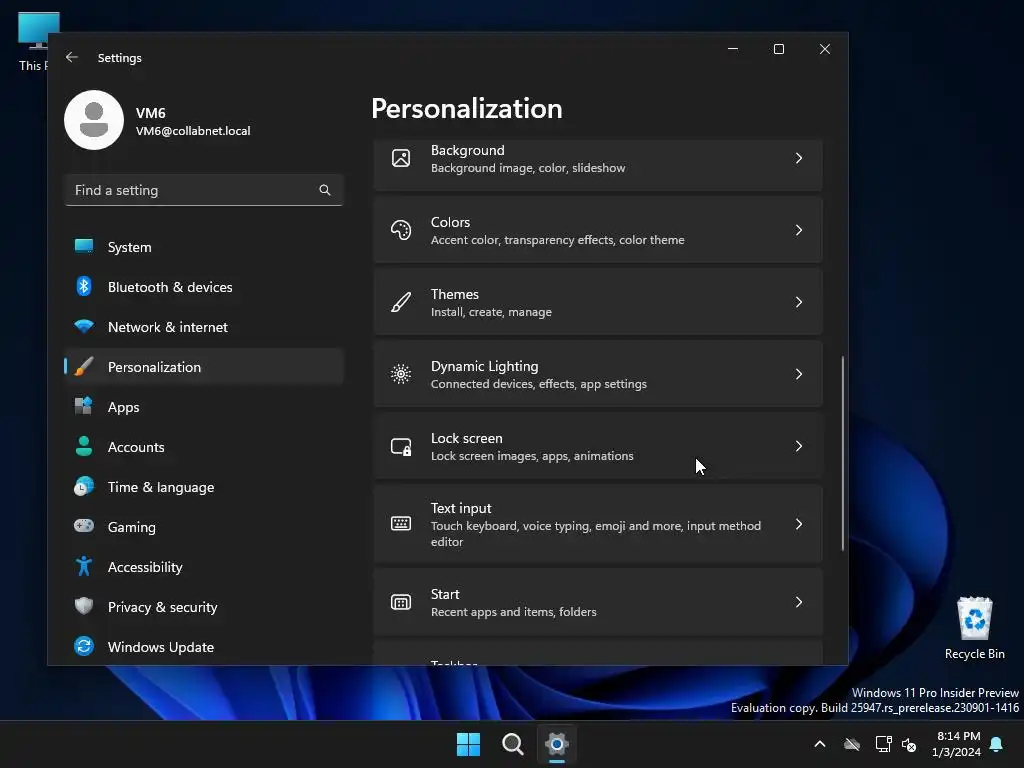1024x768 pixels.
Task: Click the Find a setting search field
Action: coord(204,190)
